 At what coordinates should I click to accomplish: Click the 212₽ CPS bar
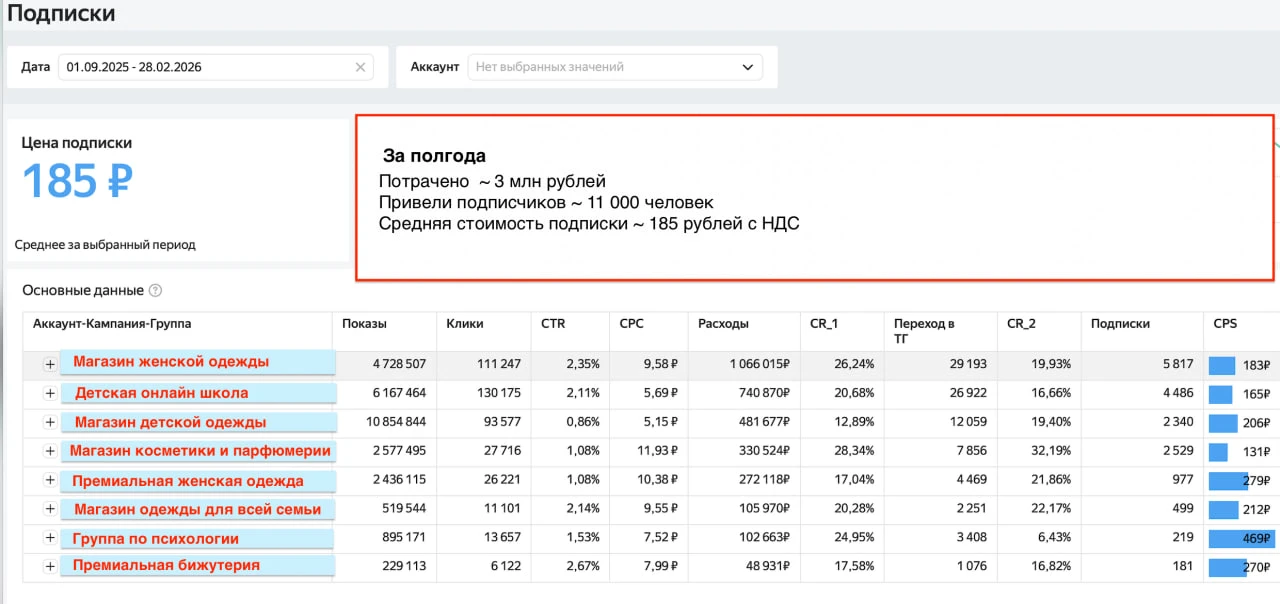coord(1224,510)
